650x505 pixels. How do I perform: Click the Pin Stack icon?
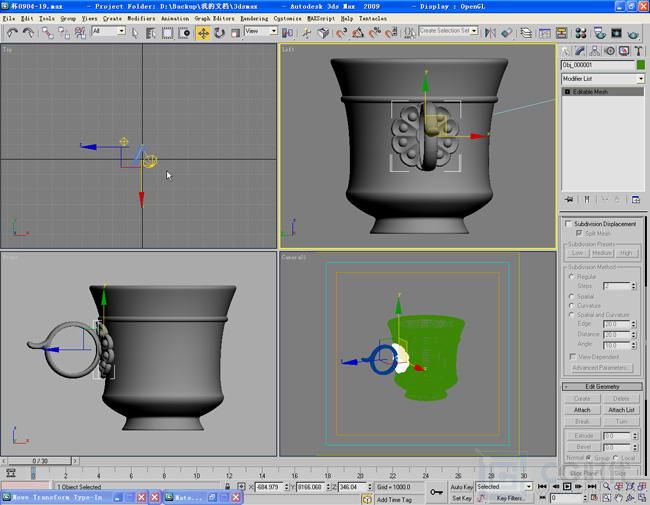pos(569,199)
